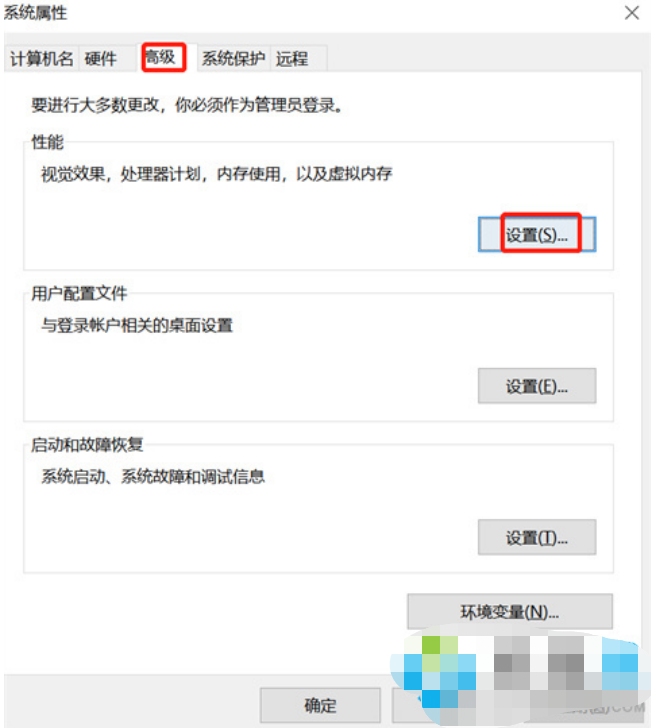Screen dimensions: 651x728
Task: Click the 性能 group label
Action: pos(47,142)
